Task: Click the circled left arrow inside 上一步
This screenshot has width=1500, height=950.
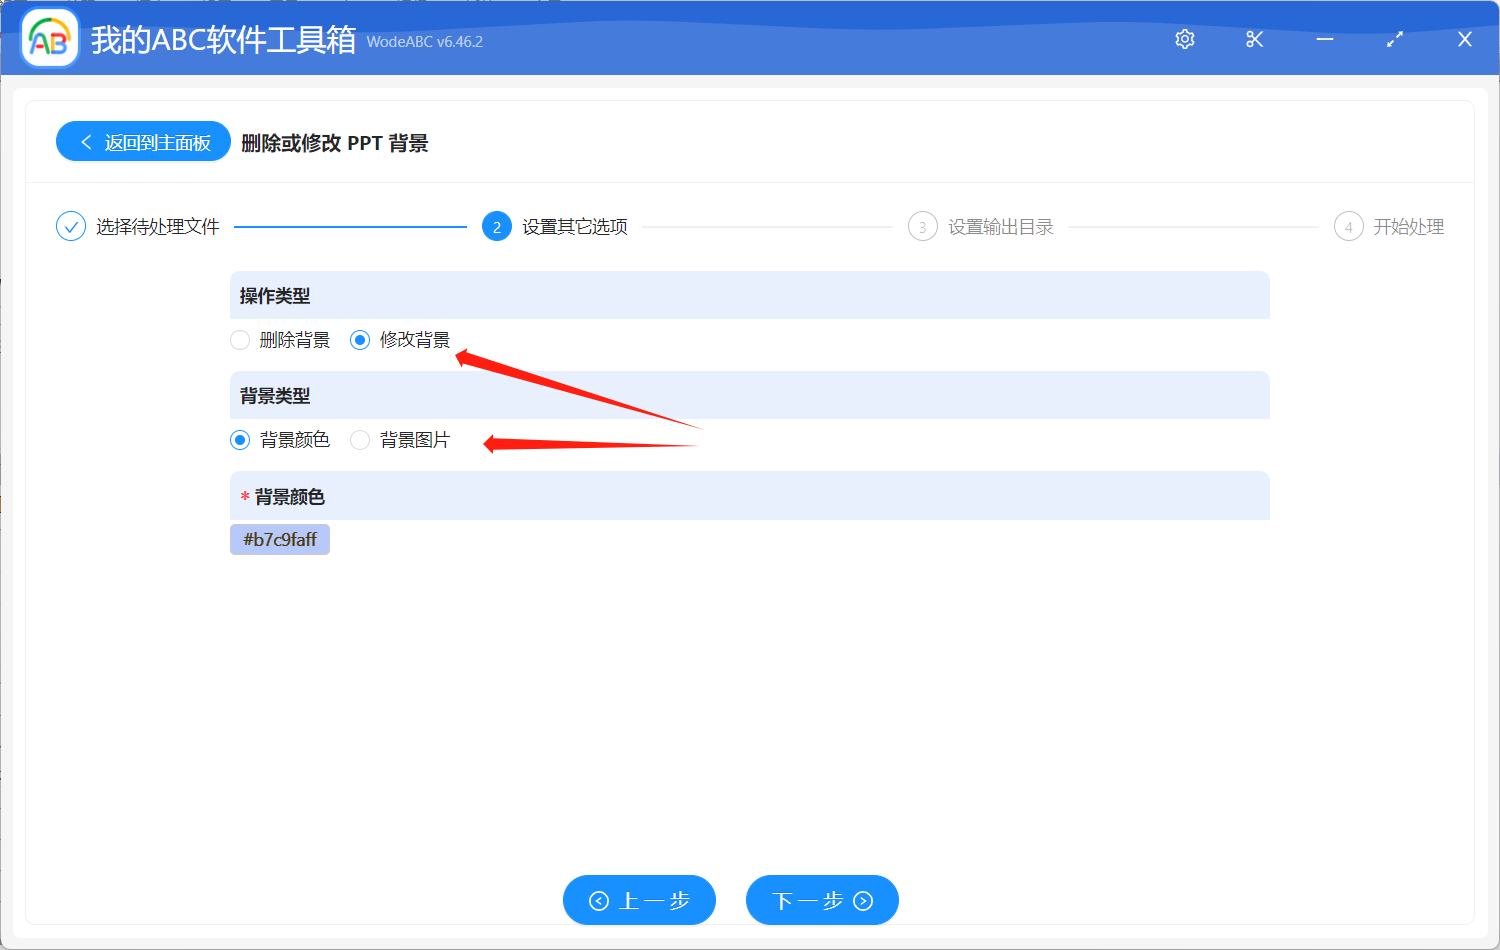Action: click(600, 900)
